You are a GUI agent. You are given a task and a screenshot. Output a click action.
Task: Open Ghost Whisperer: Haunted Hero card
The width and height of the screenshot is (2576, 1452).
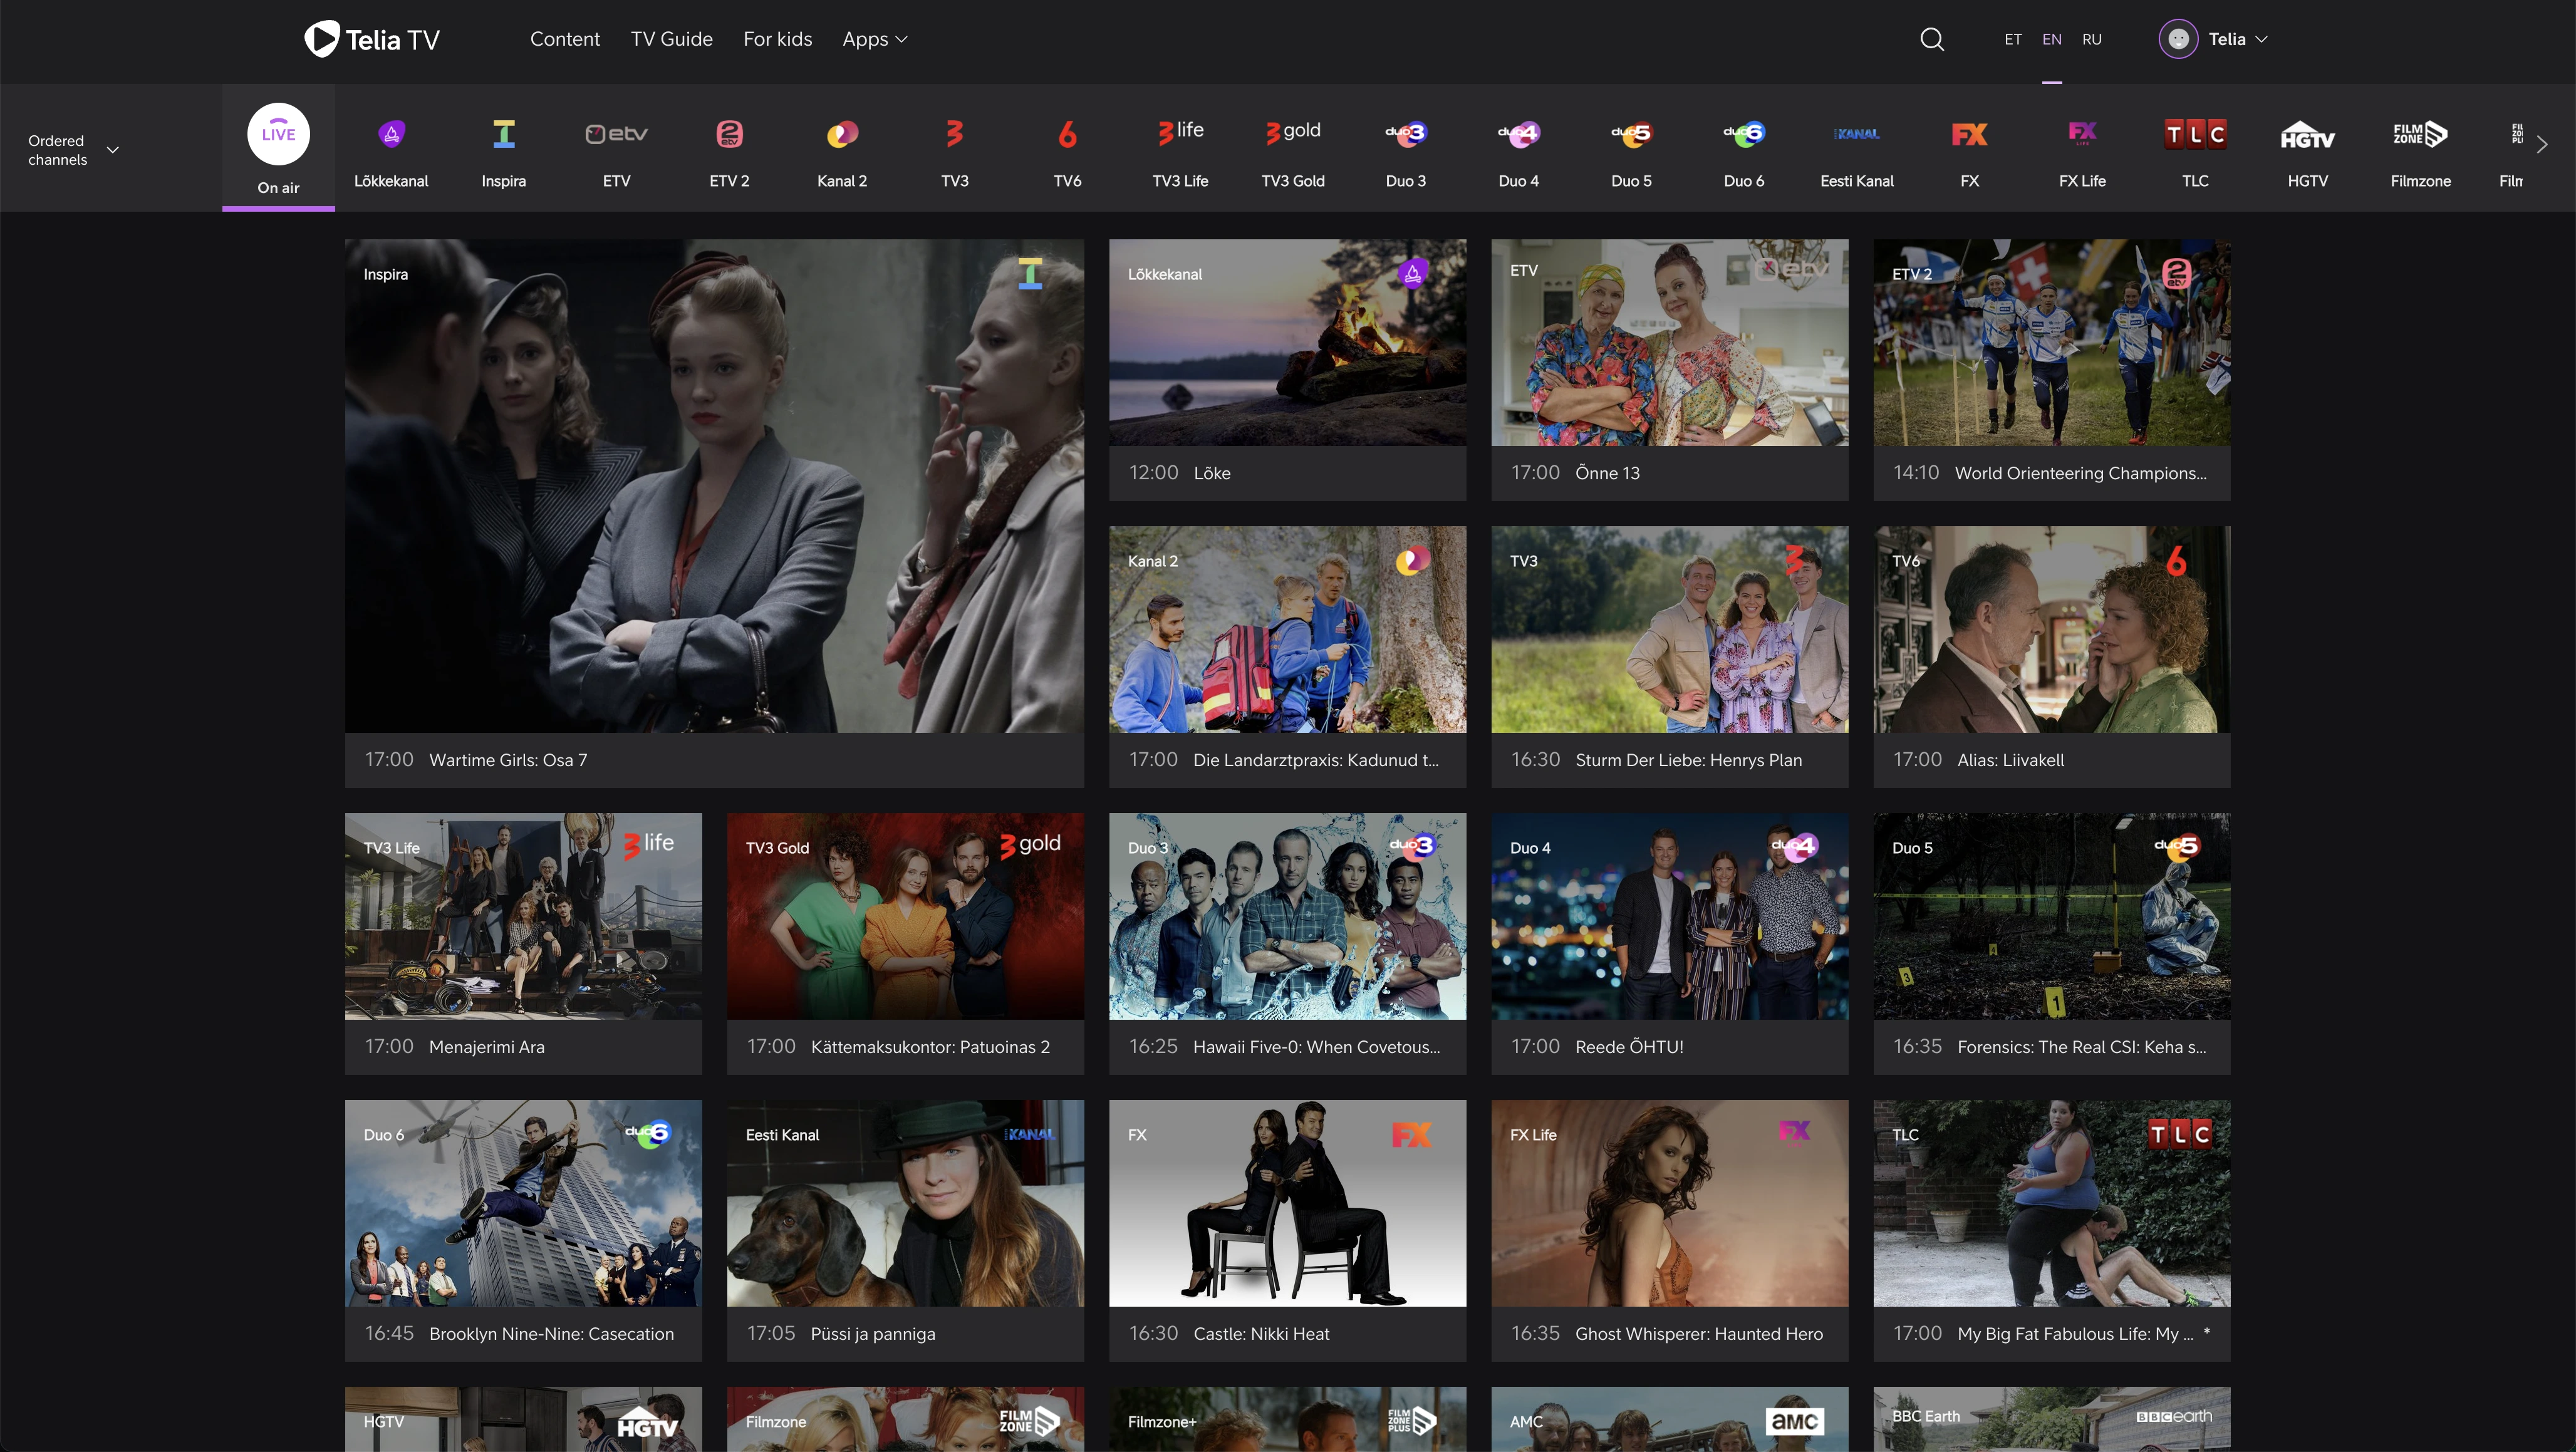pyautogui.click(x=1669, y=1231)
